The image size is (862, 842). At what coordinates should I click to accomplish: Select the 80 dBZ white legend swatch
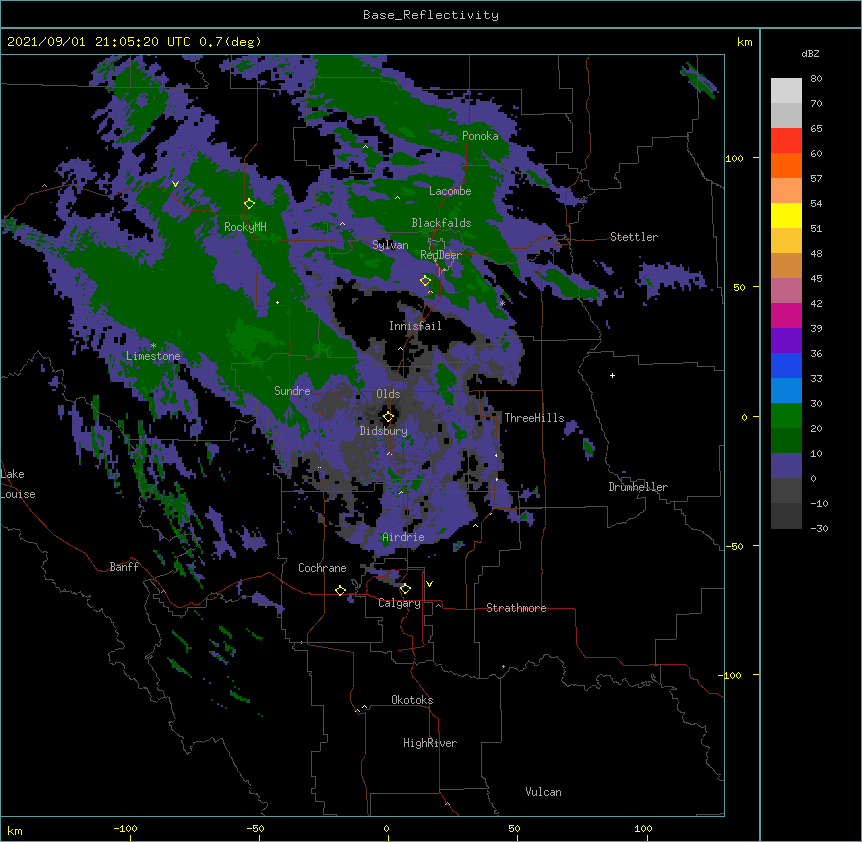coord(786,91)
